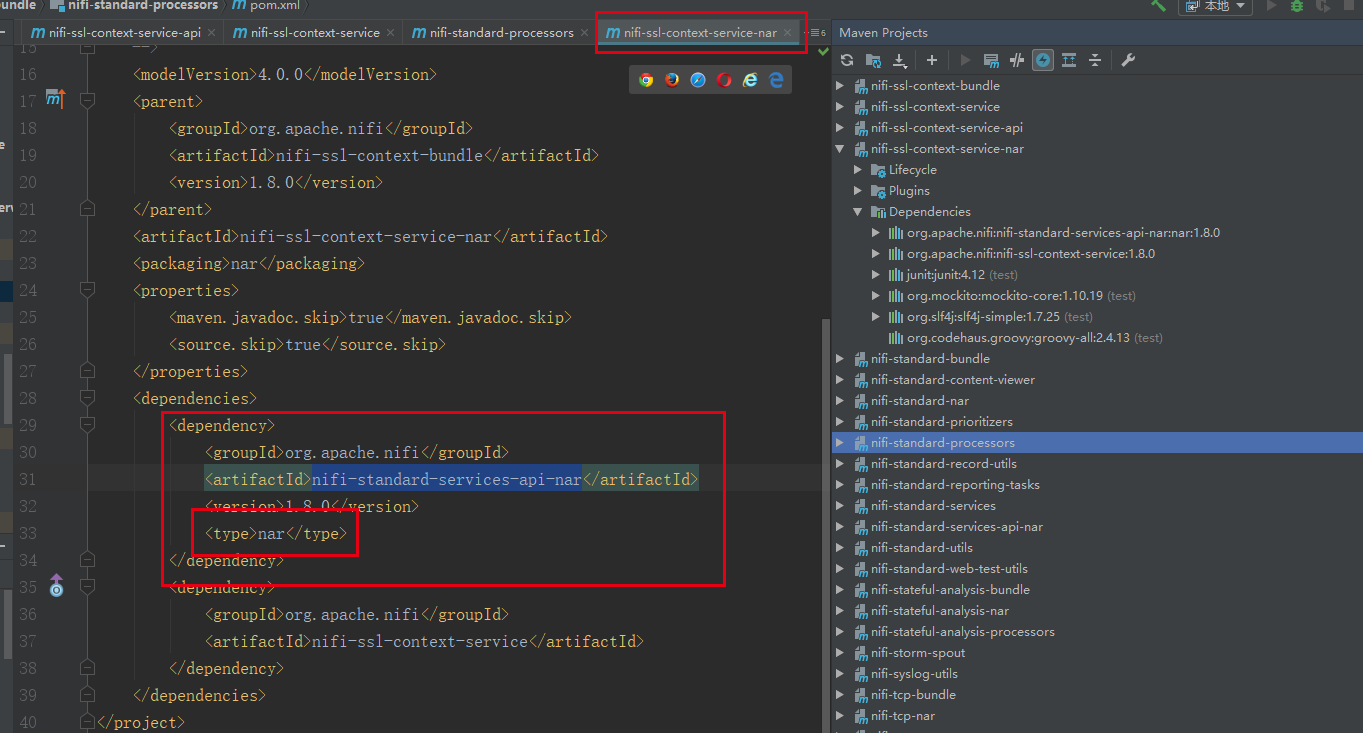This screenshot has height=733, width=1363.
Task: Open pom preview in Internet Explorer
Action: pyautogui.click(x=750, y=80)
